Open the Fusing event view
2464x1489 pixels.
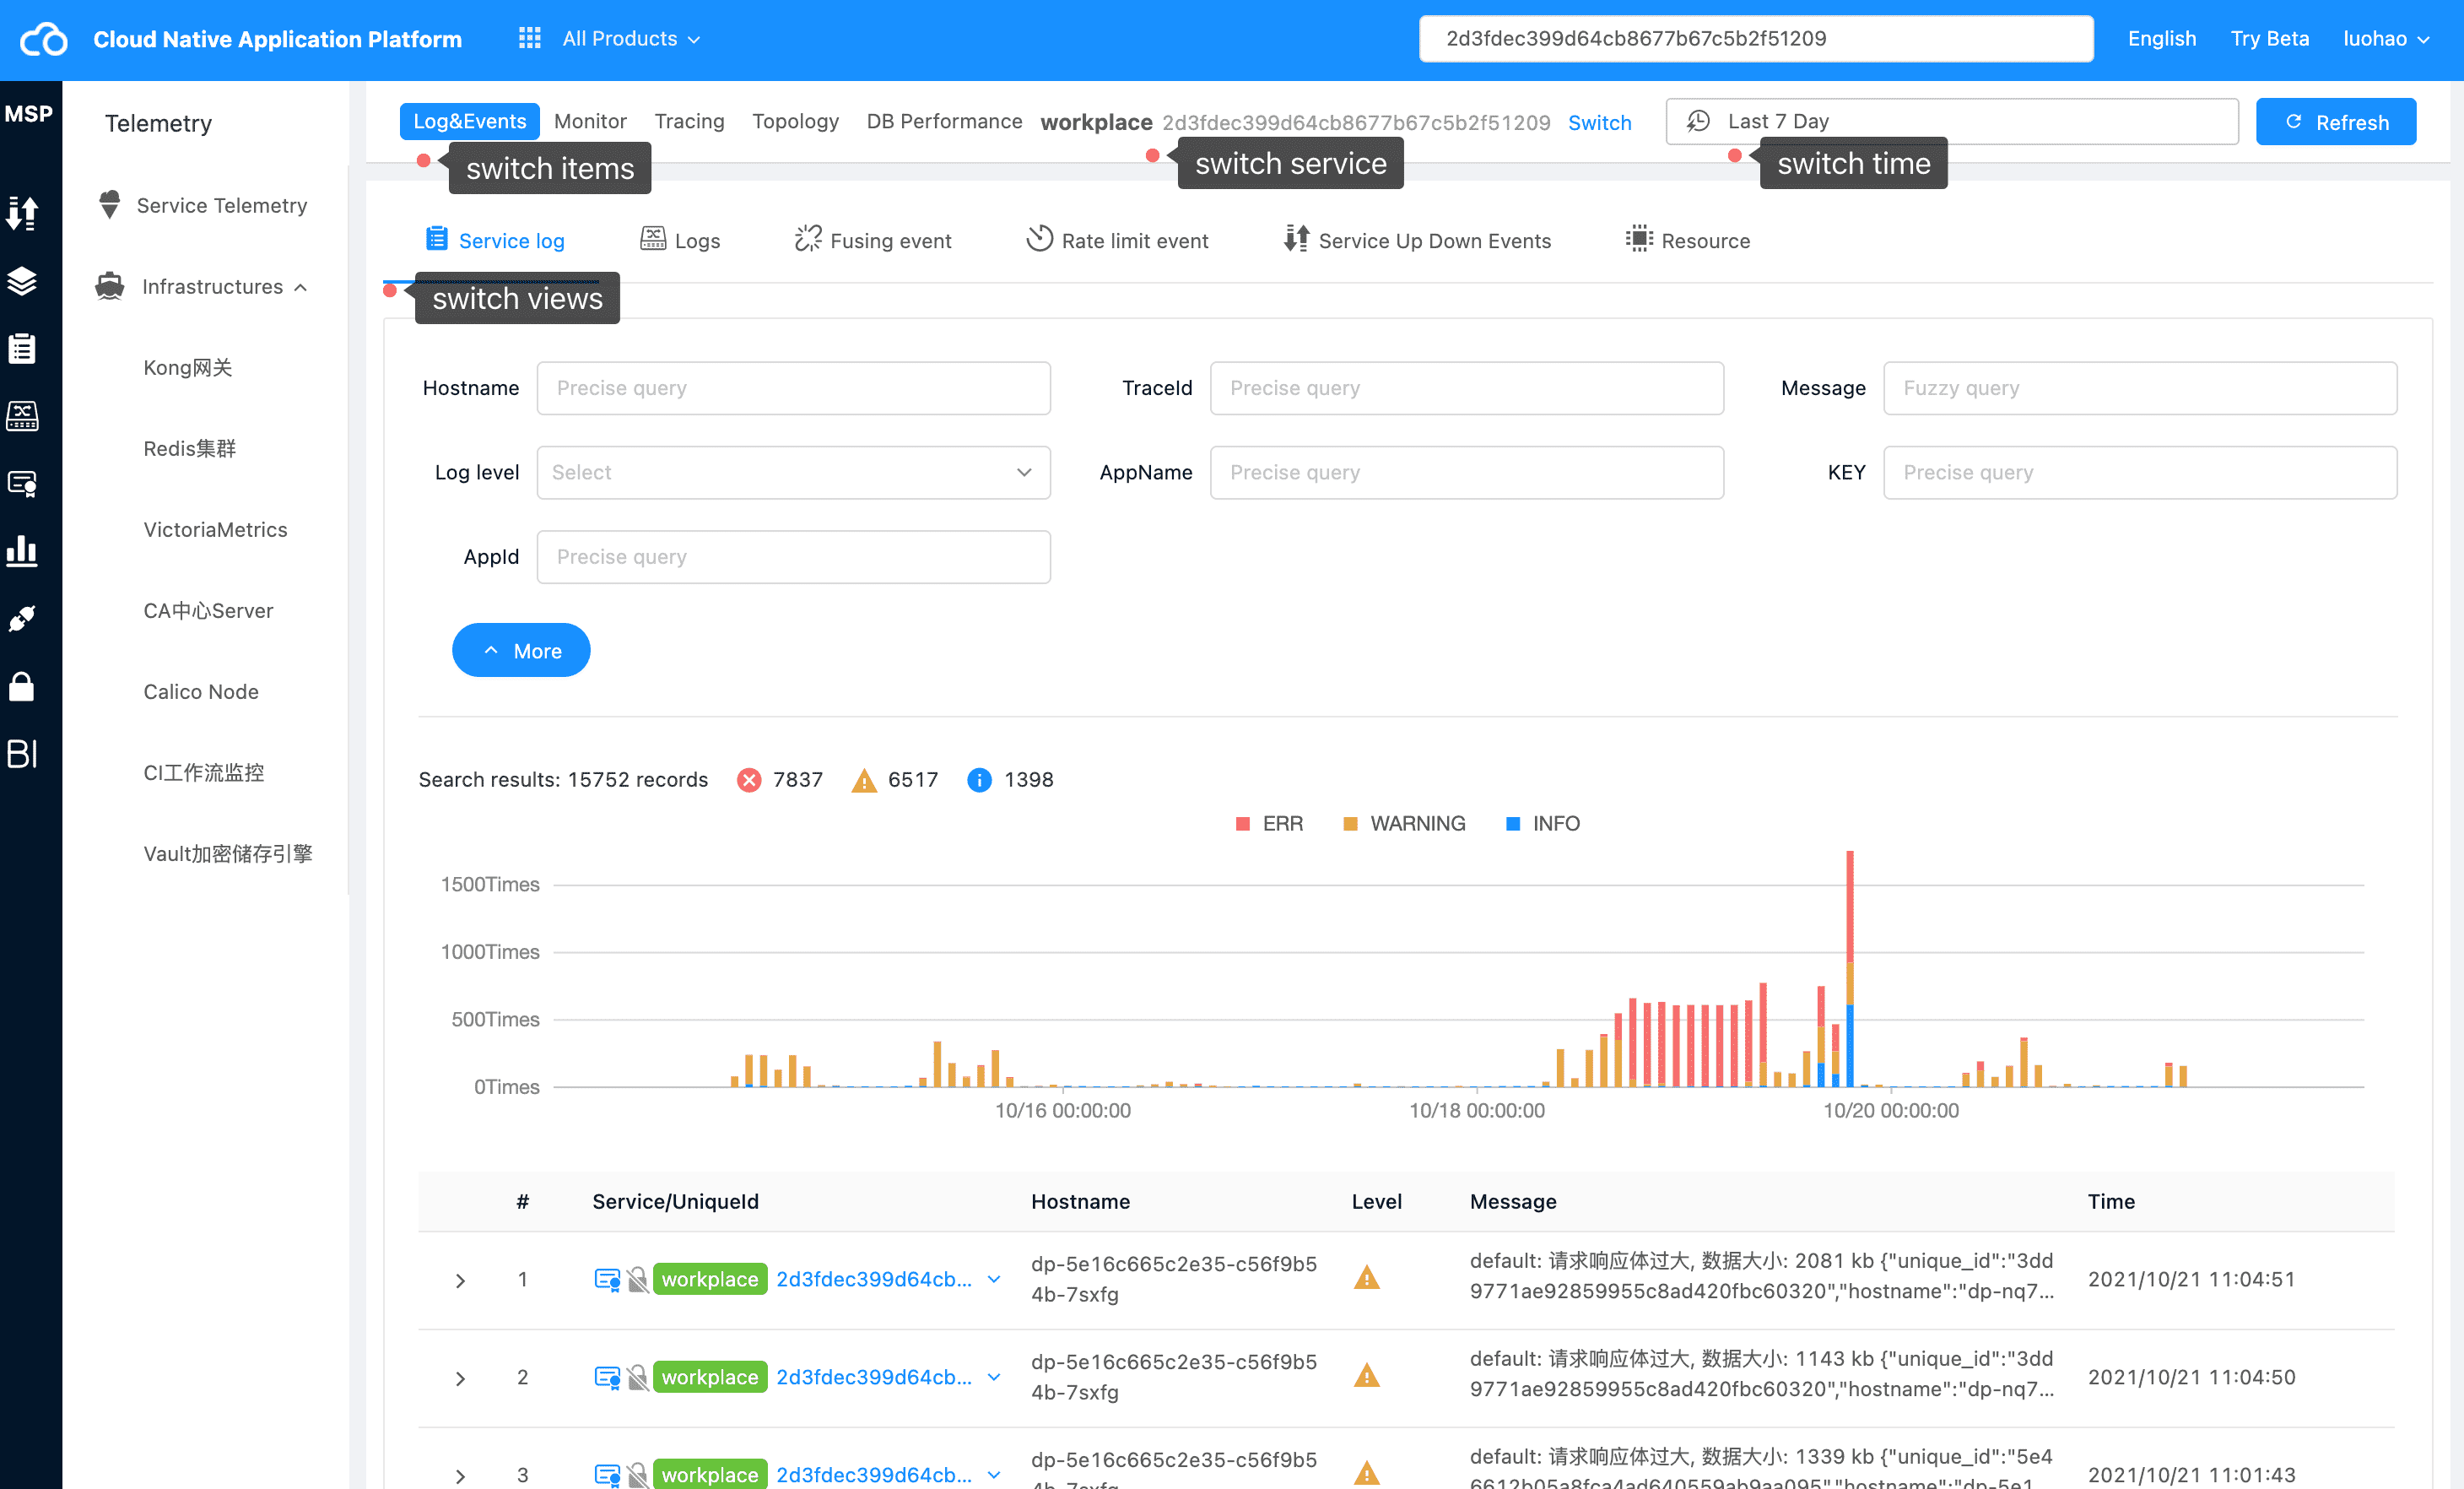873,241
